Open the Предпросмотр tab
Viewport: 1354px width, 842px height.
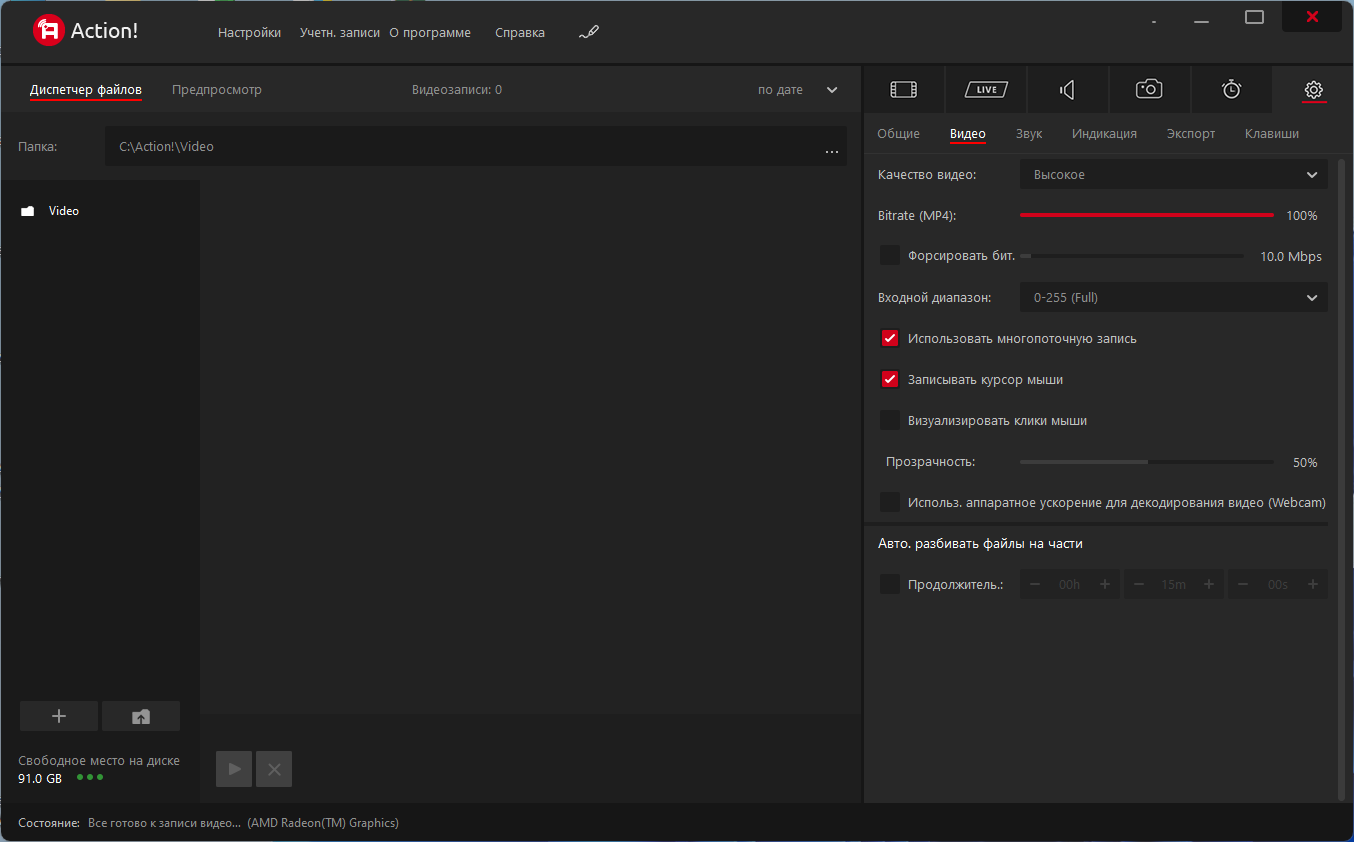coord(217,89)
